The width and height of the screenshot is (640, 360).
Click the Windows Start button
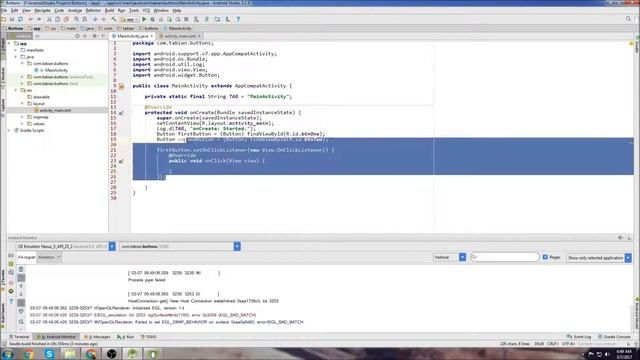[x=7, y=354]
